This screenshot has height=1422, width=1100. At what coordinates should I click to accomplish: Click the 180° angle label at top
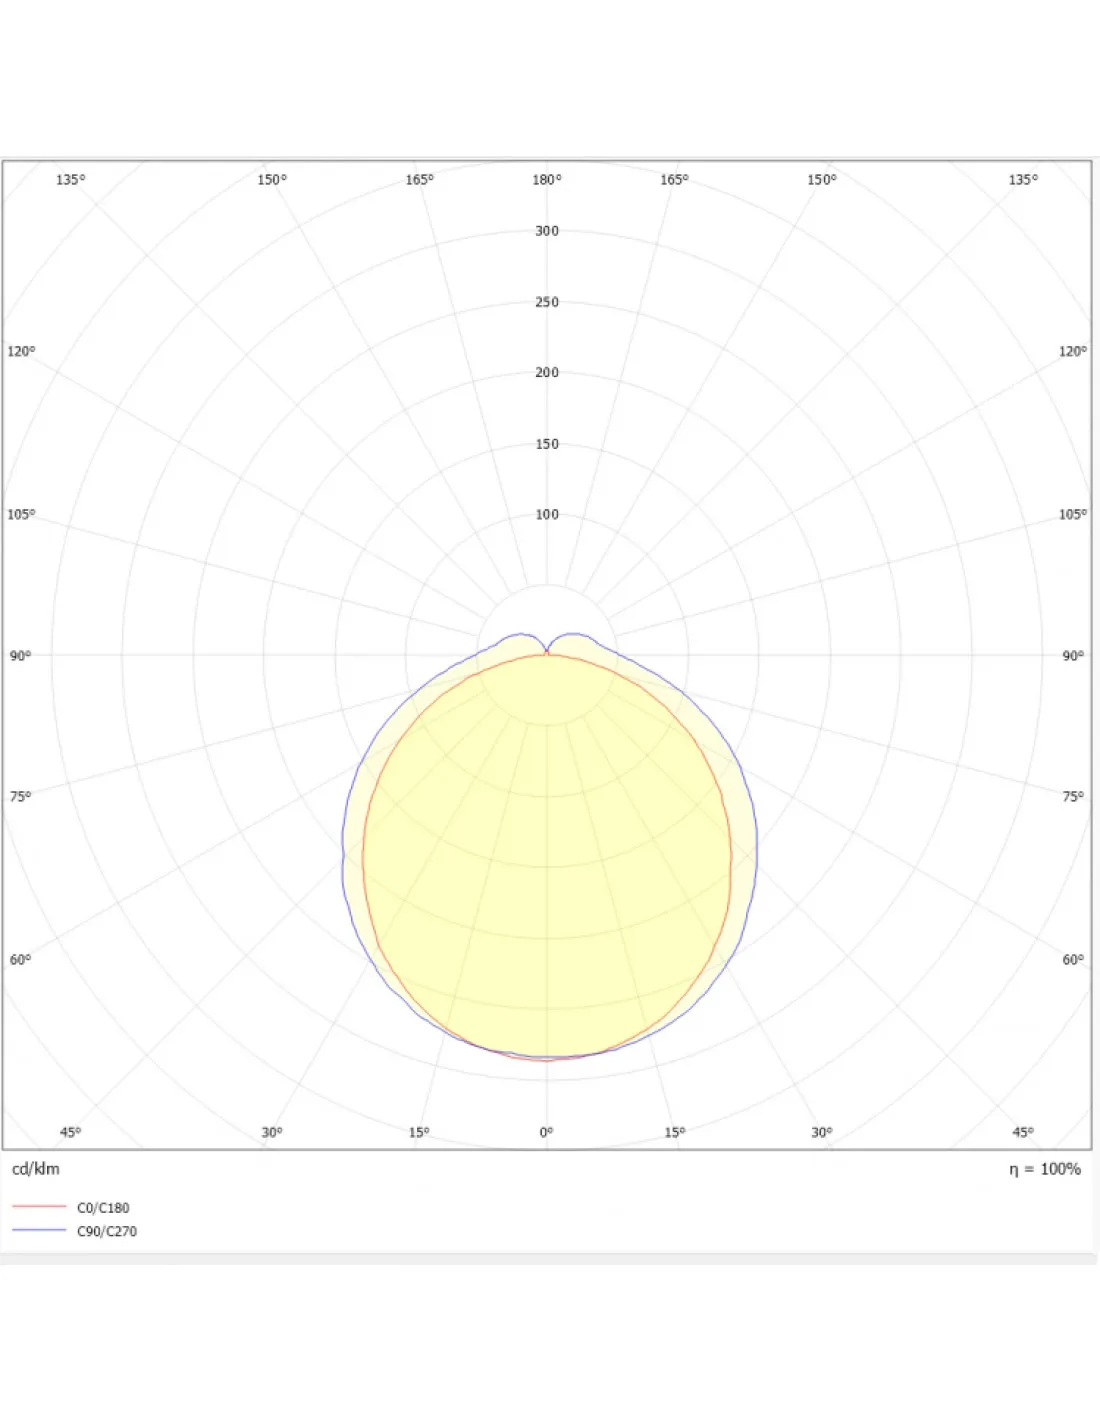[x=547, y=180]
